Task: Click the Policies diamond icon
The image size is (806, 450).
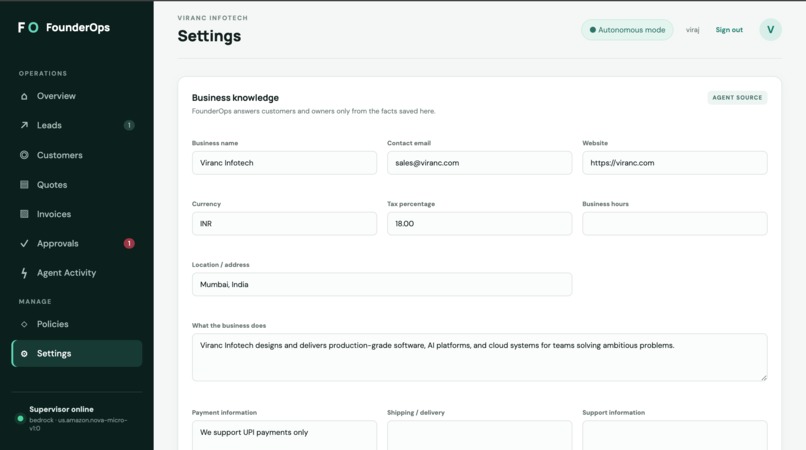Action: point(24,324)
